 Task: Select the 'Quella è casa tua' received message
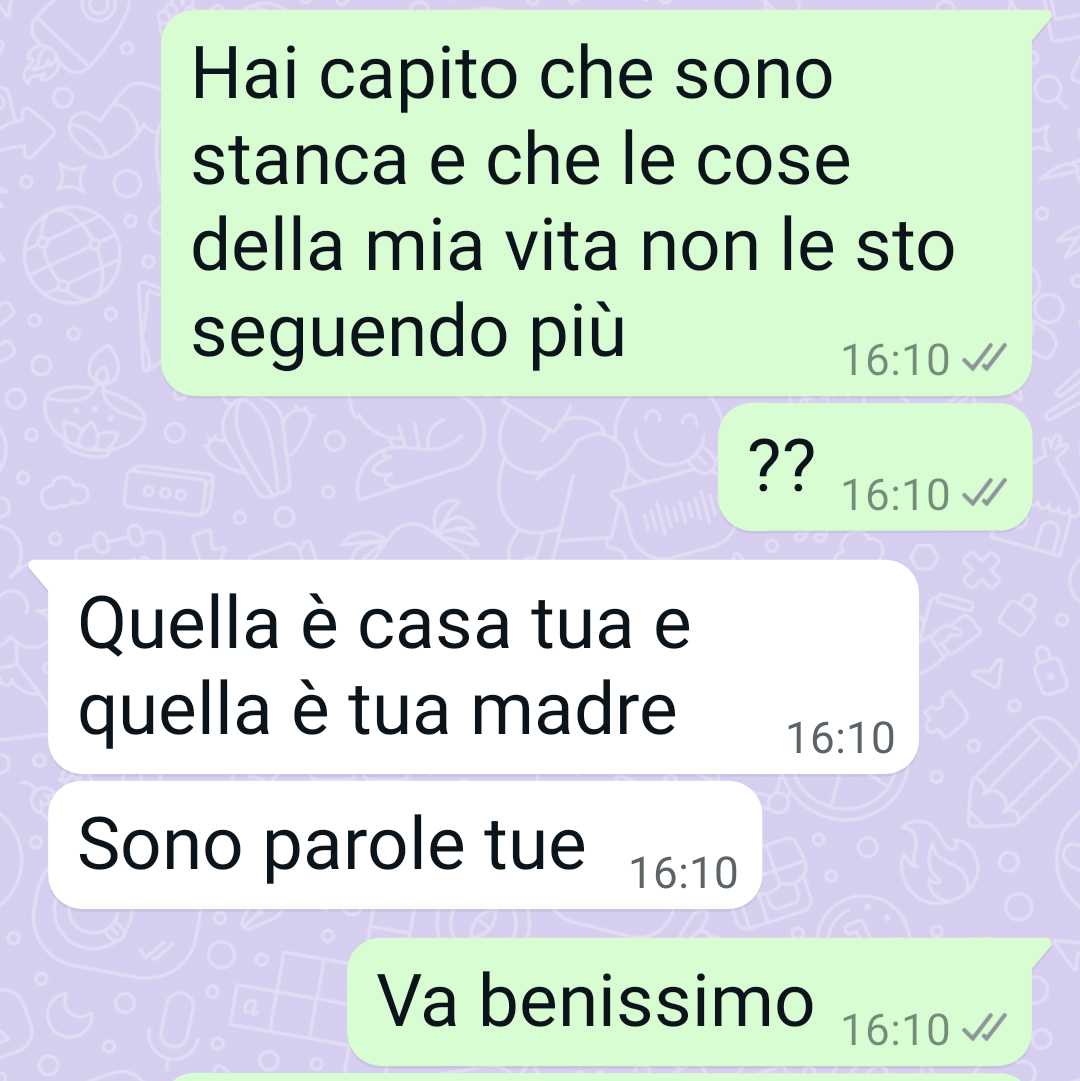(483, 667)
